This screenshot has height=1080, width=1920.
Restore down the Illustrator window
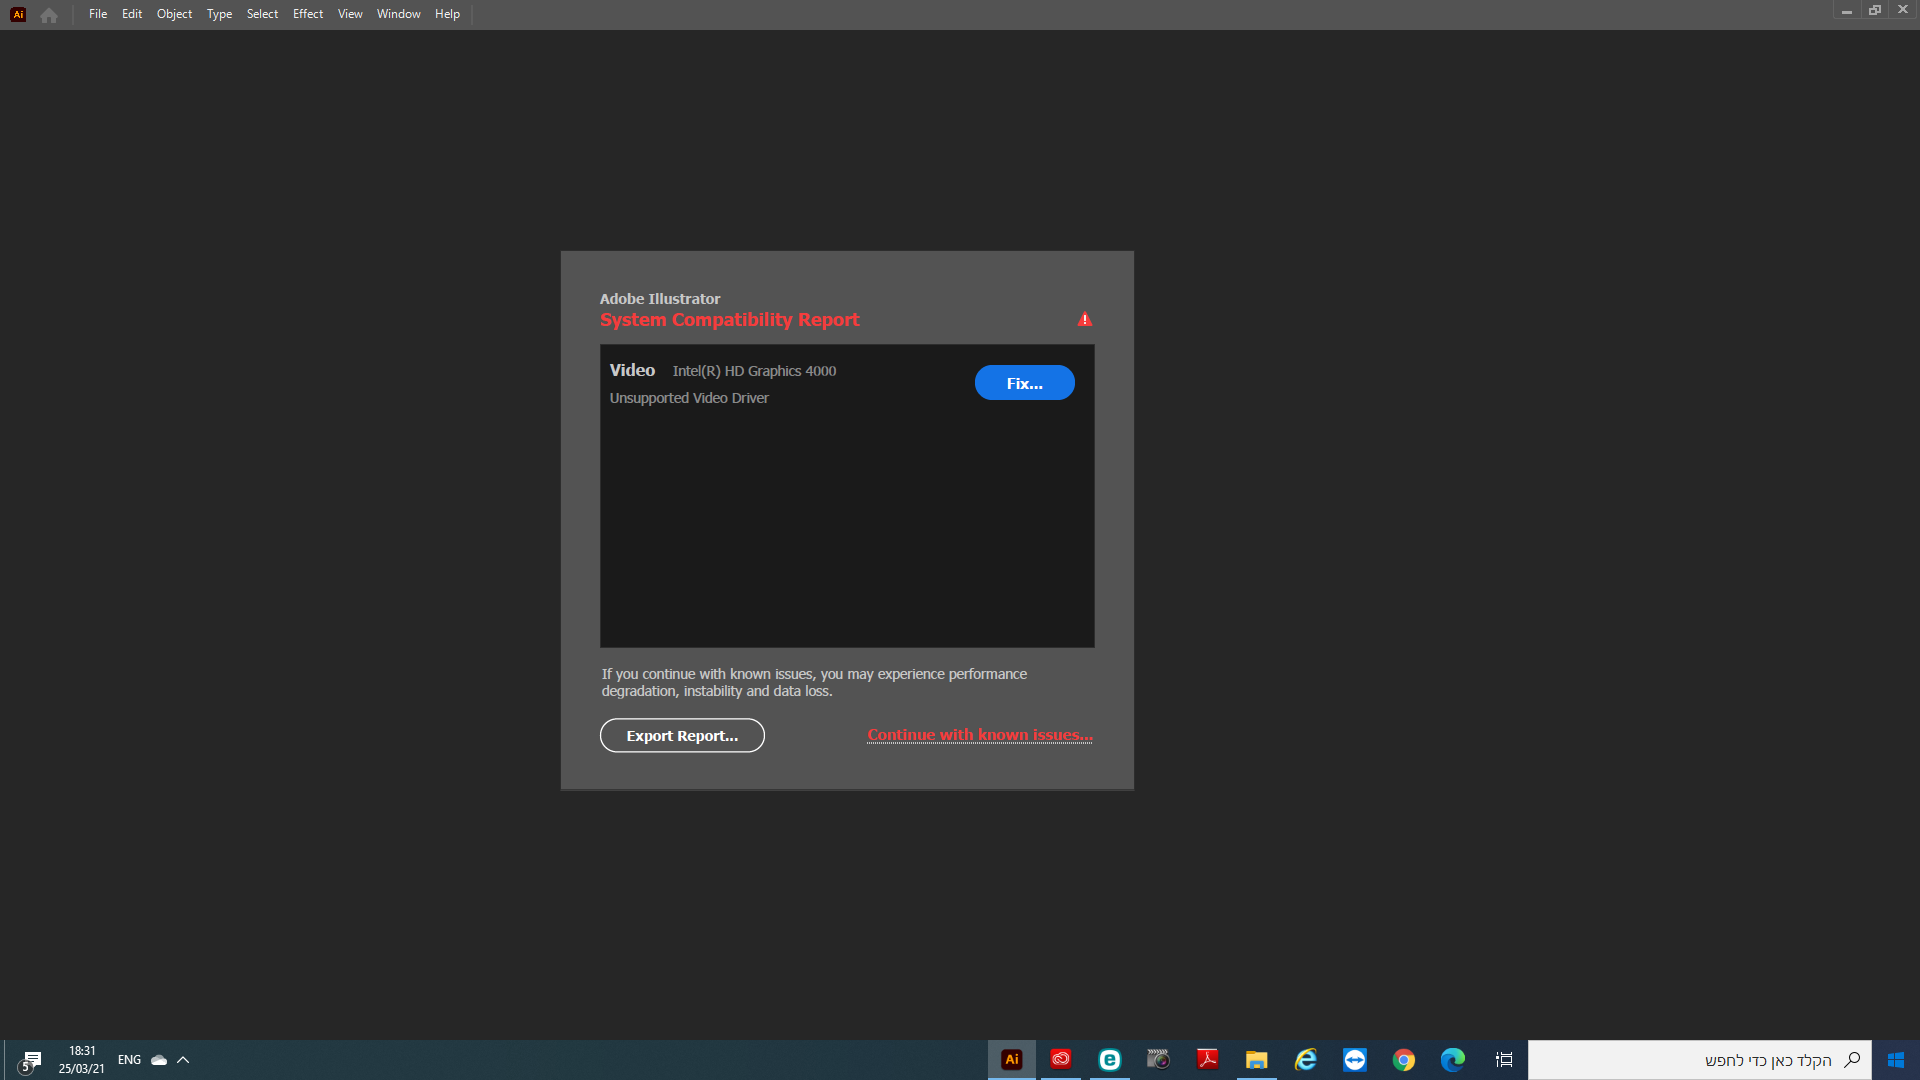coord(1875,11)
